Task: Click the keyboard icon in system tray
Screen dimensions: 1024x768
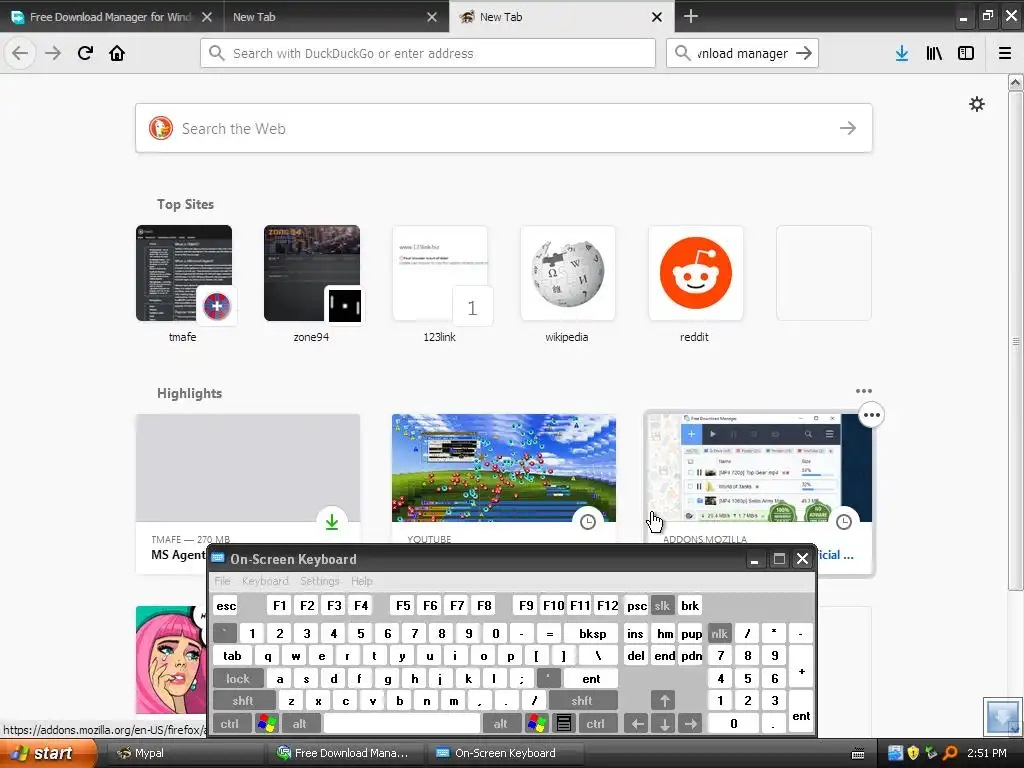Action: pyautogui.click(x=858, y=754)
